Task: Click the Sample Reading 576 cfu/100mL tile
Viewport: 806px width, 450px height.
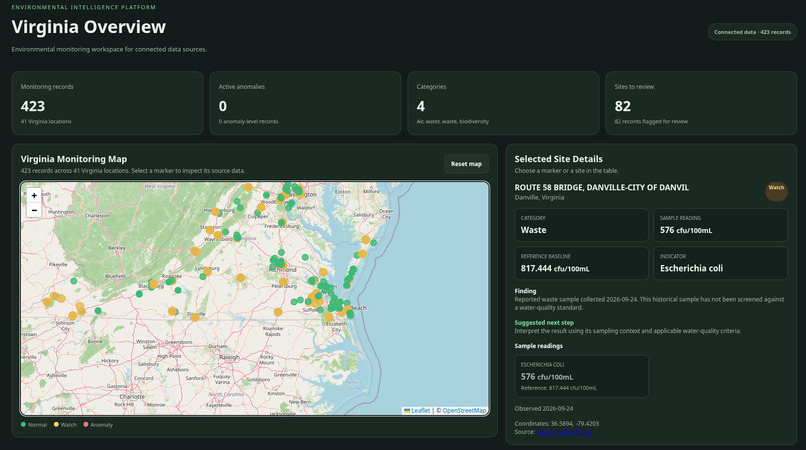Action: tap(720, 225)
